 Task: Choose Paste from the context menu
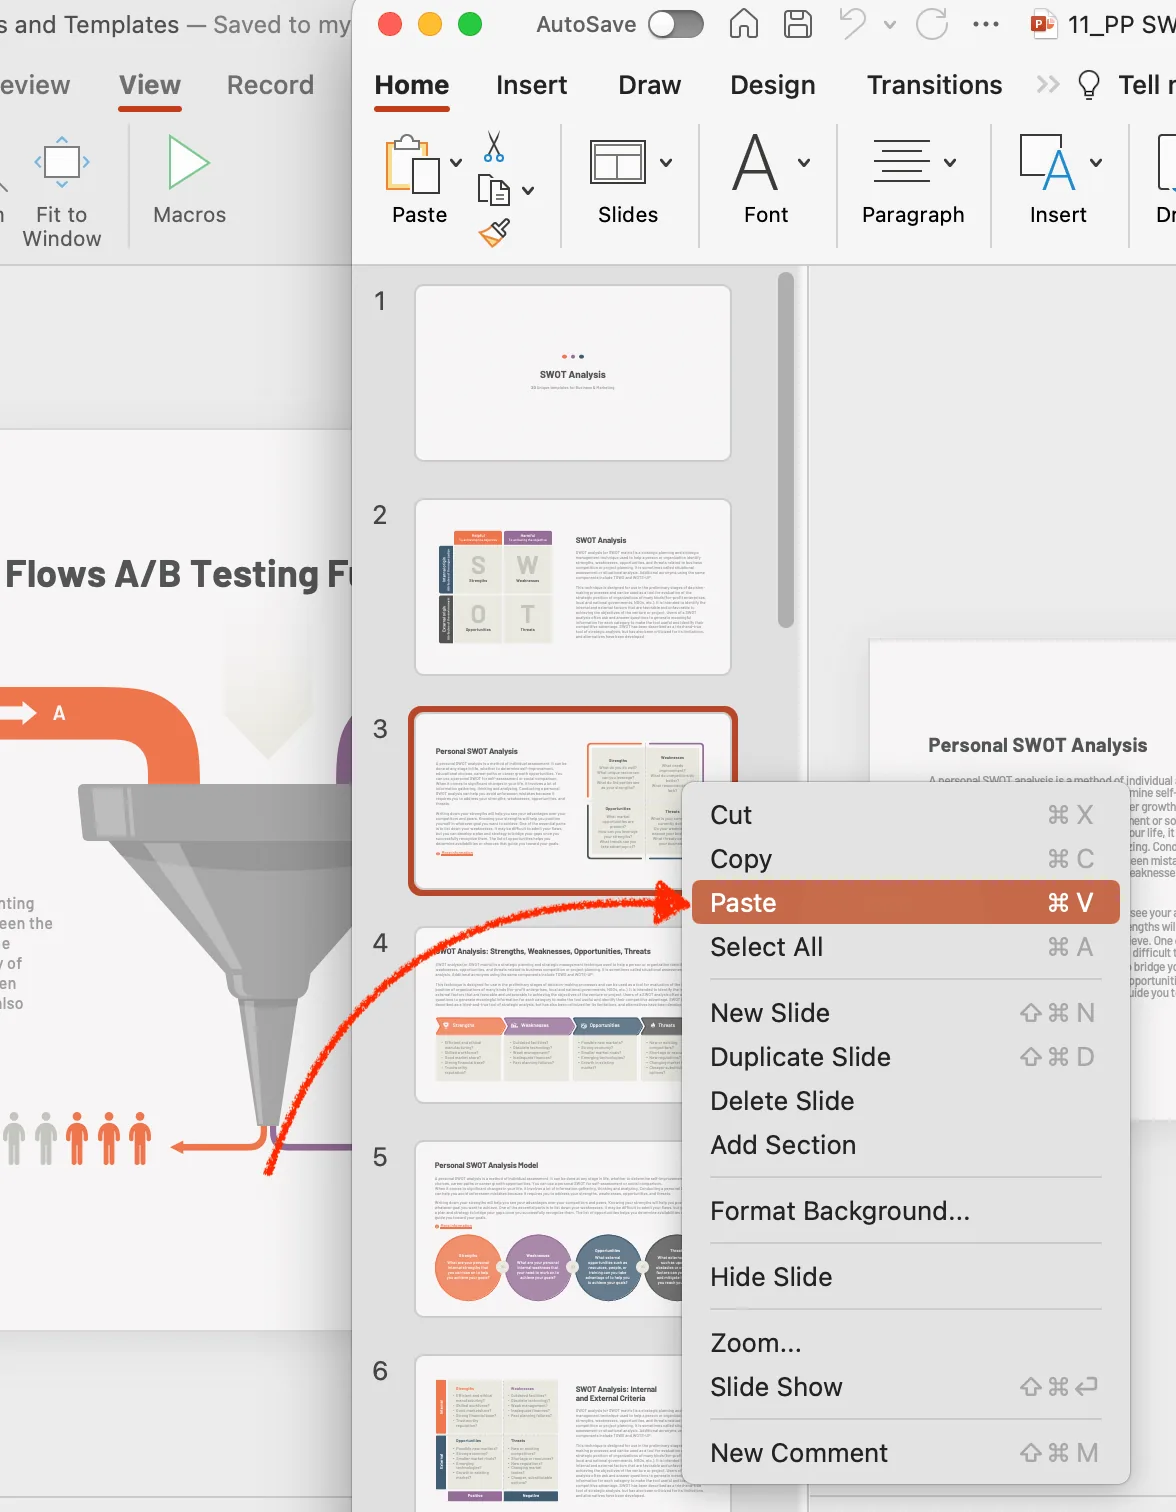906,903
